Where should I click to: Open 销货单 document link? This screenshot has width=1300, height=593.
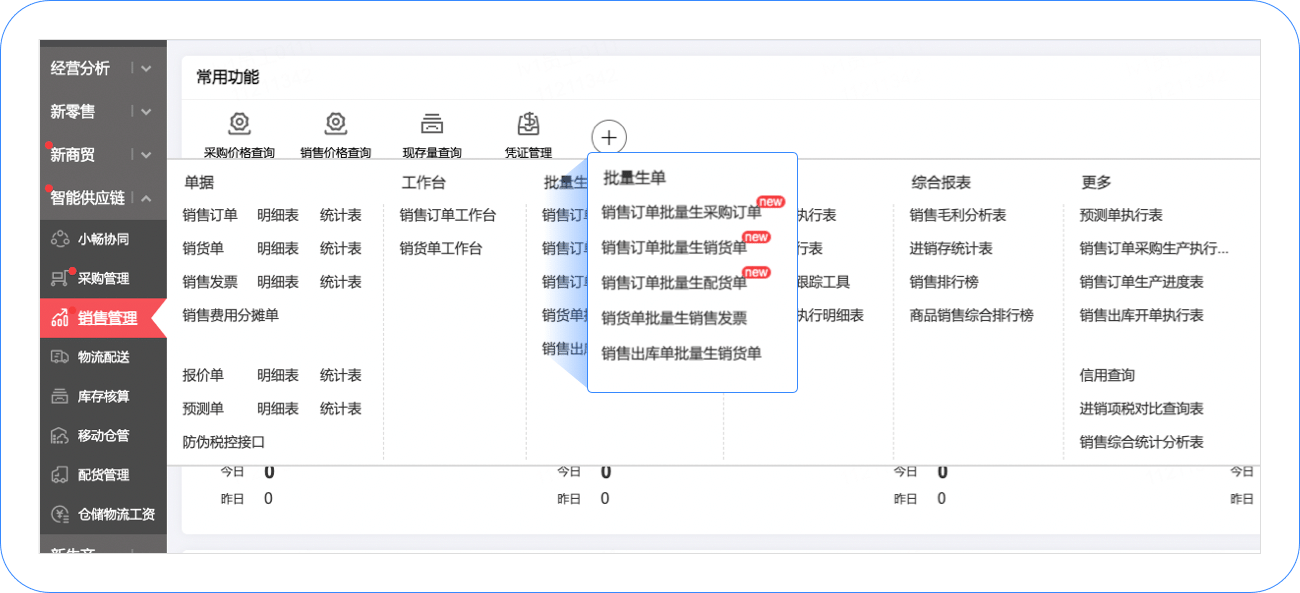pyautogui.click(x=203, y=249)
